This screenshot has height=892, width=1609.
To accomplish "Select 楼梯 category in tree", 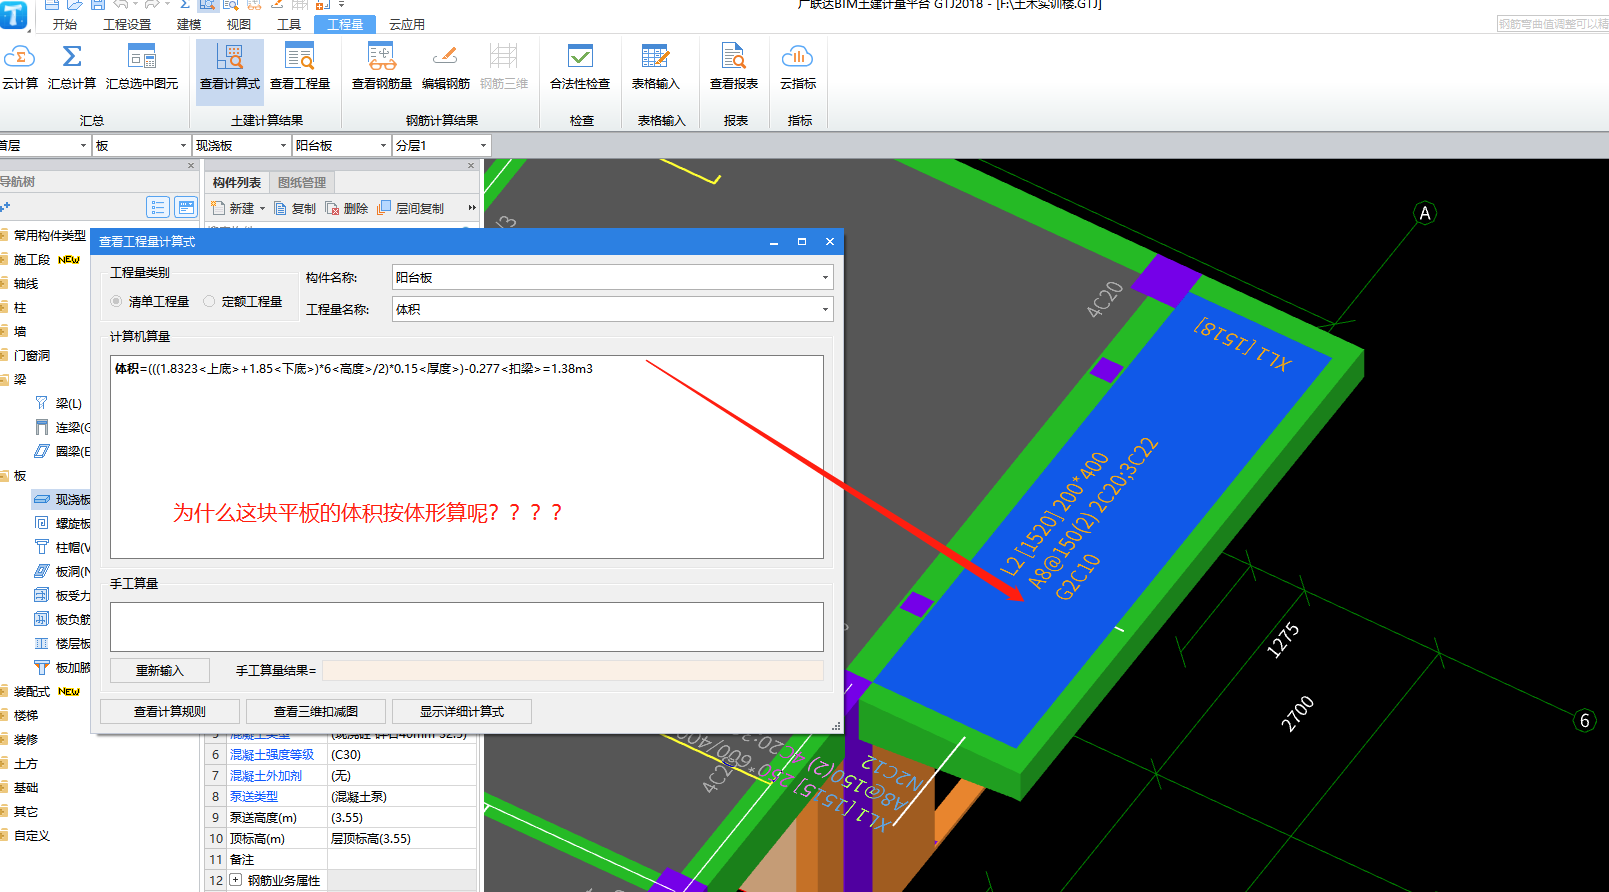I will click(x=26, y=715).
